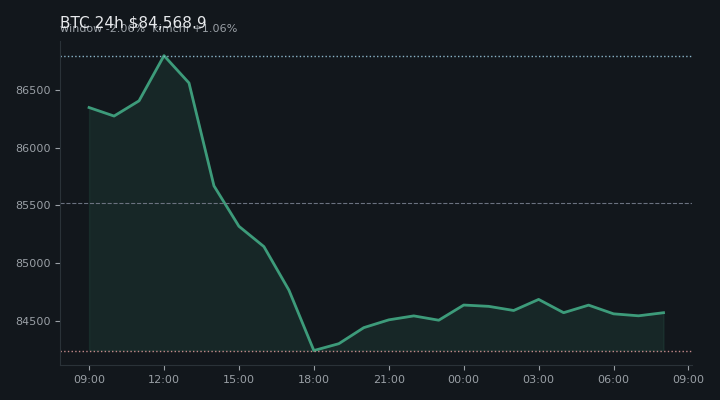The width and height of the screenshot is (720, 400).
Task: Click the 86000 y-axis label
Action: click(33, 148)
